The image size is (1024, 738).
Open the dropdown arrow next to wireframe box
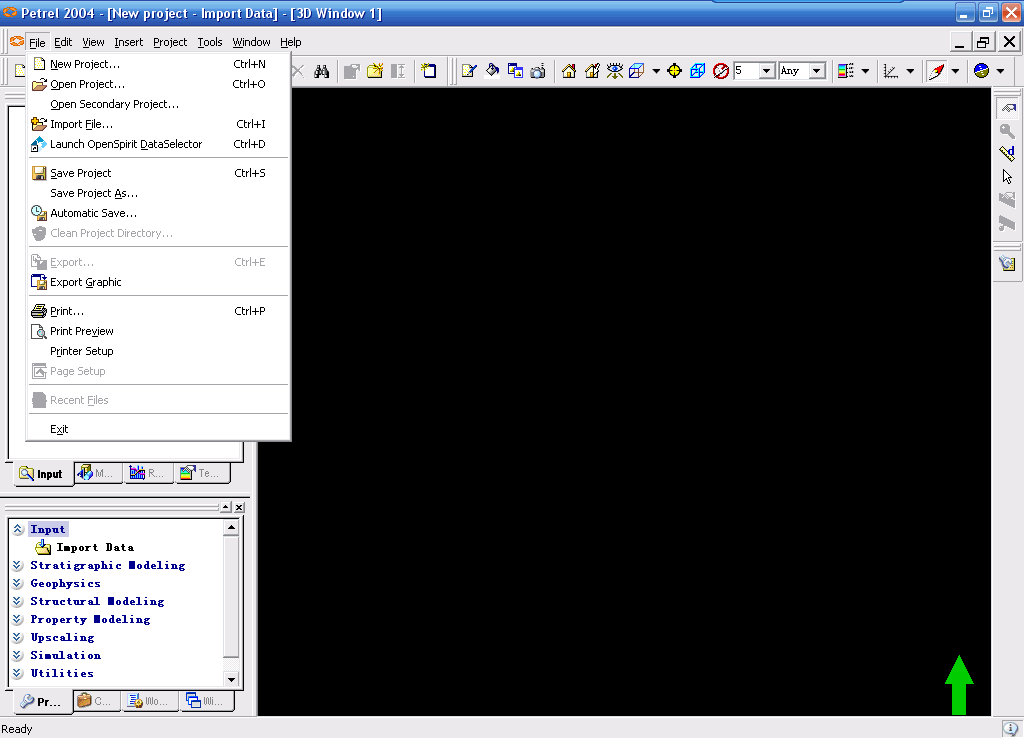(656, 71)
